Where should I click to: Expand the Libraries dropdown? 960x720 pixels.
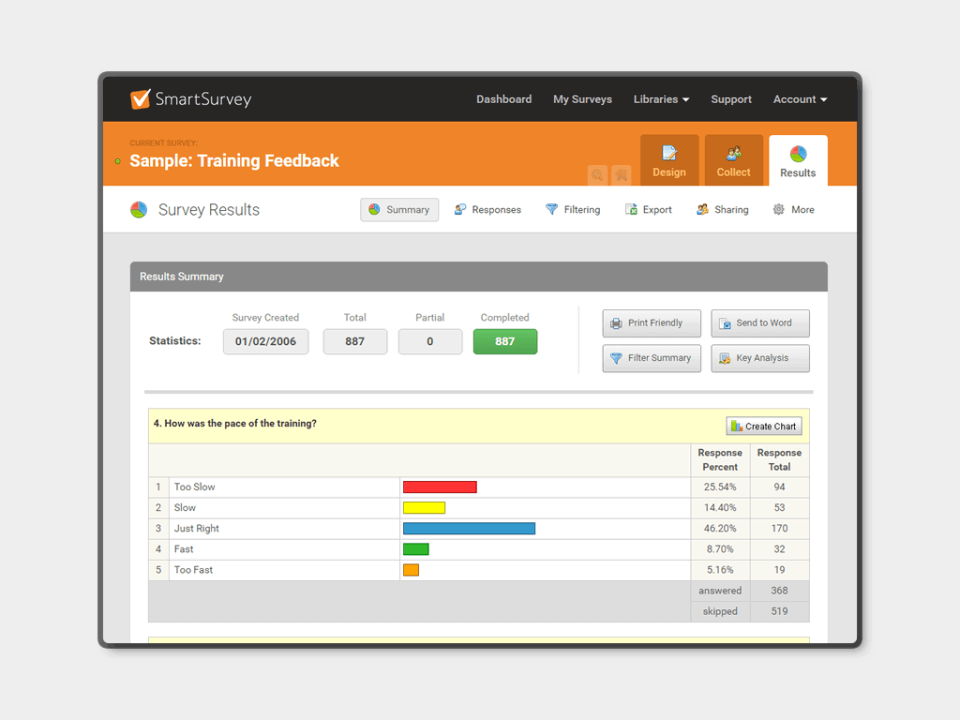coord(661,99)
